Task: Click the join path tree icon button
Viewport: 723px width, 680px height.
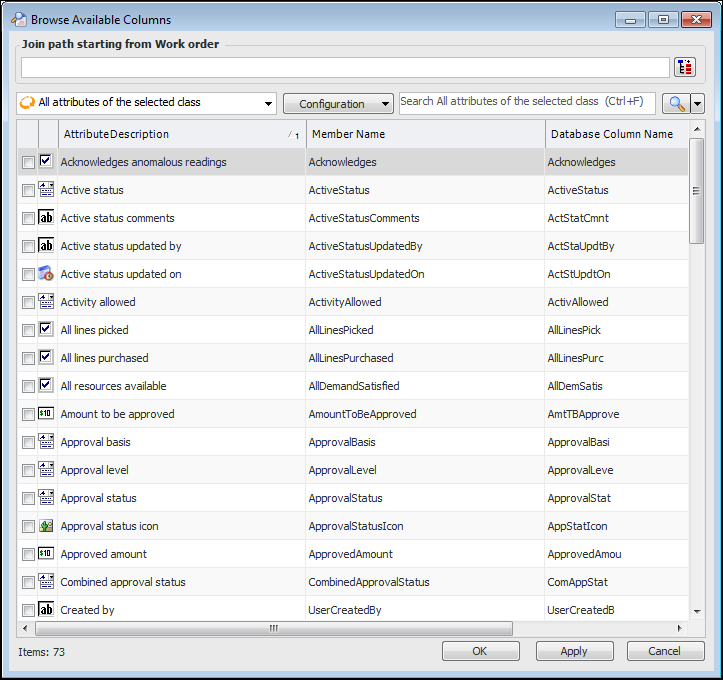Action: point(684,67)
